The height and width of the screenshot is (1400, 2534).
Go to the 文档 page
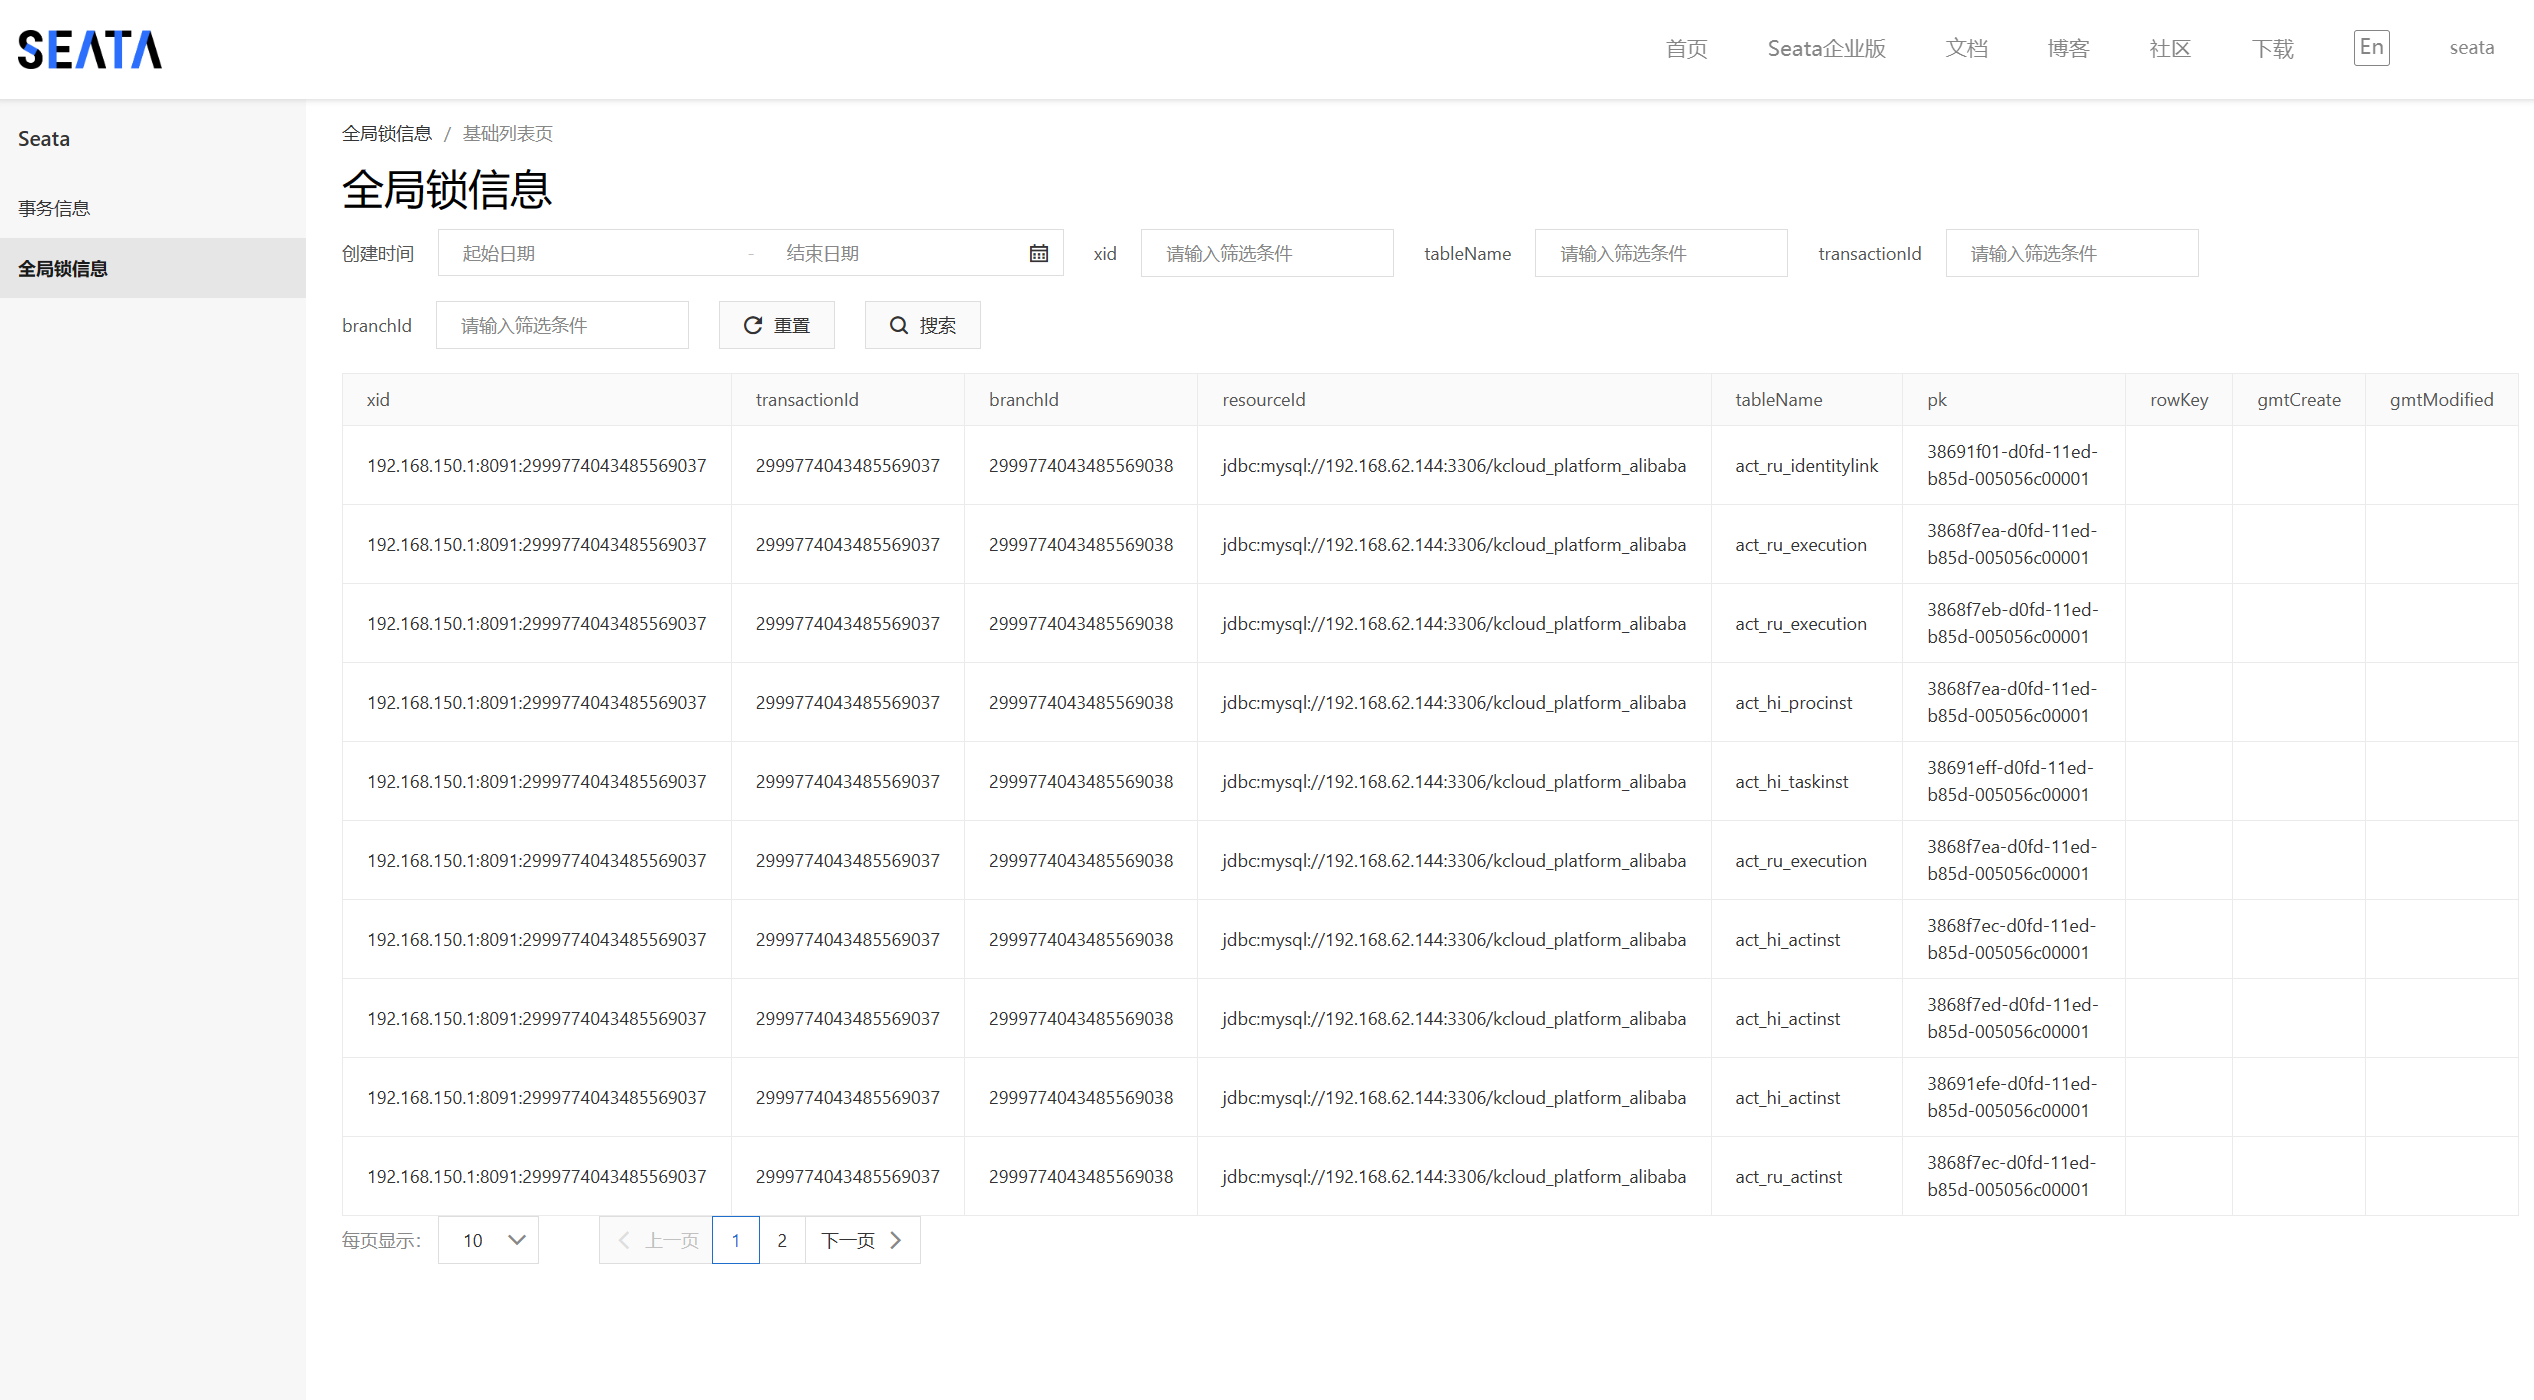[x=1966, y=48]
